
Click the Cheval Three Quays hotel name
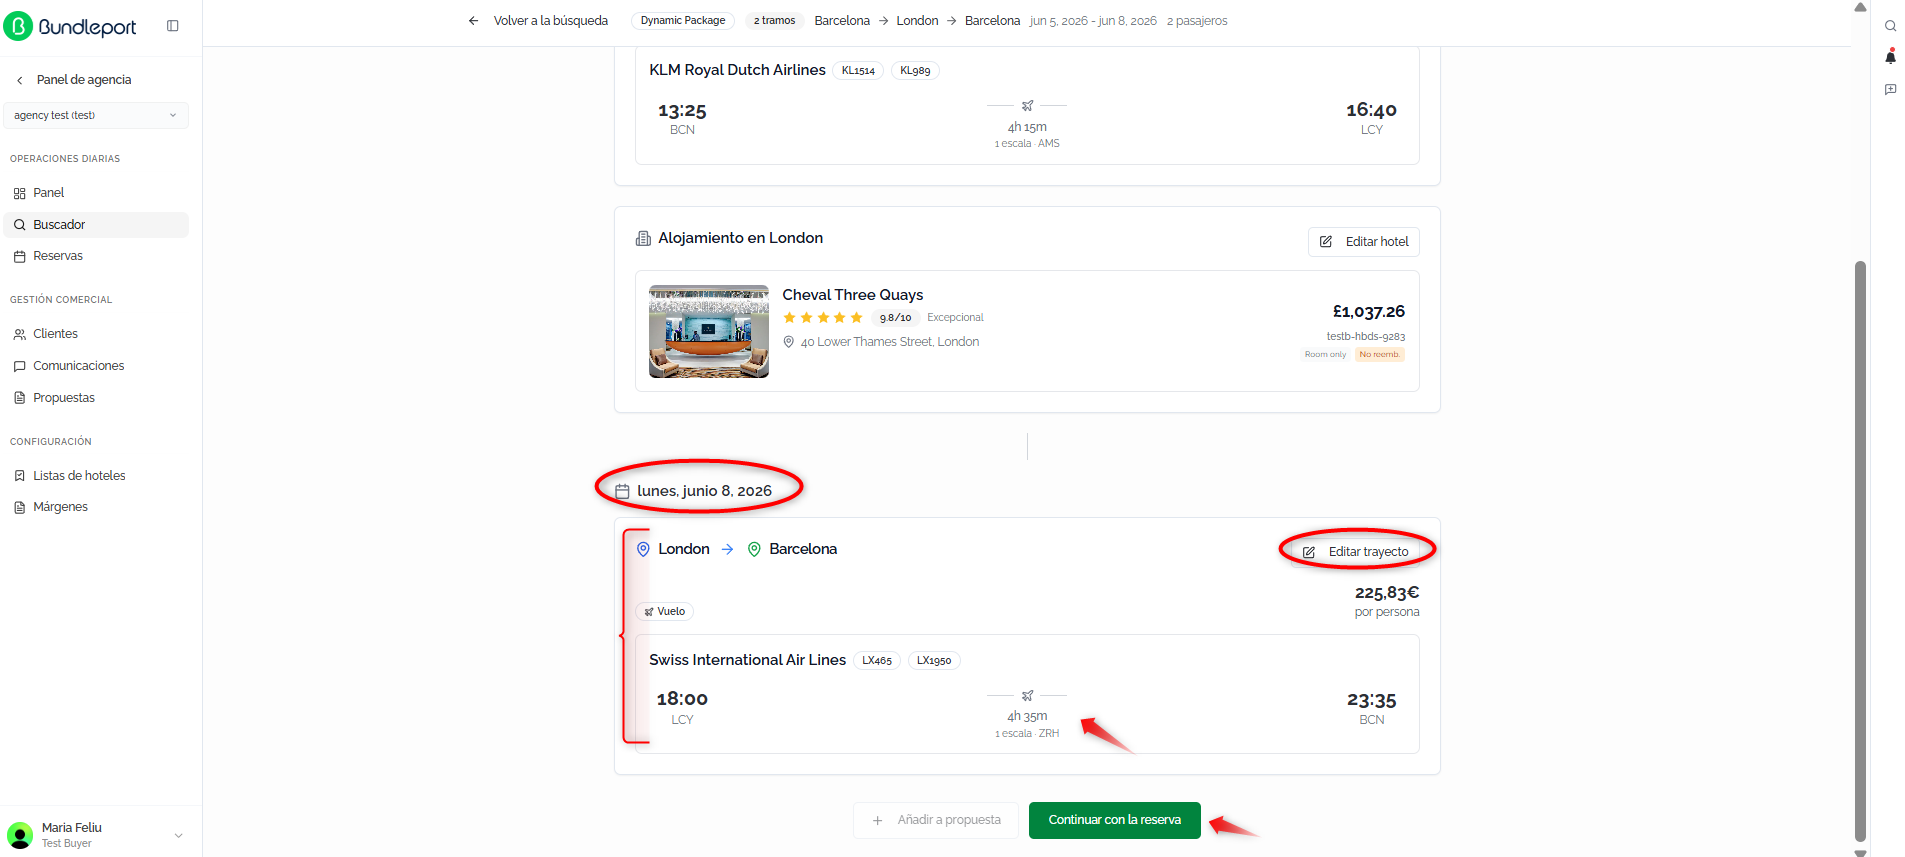(x=853, y=295)
